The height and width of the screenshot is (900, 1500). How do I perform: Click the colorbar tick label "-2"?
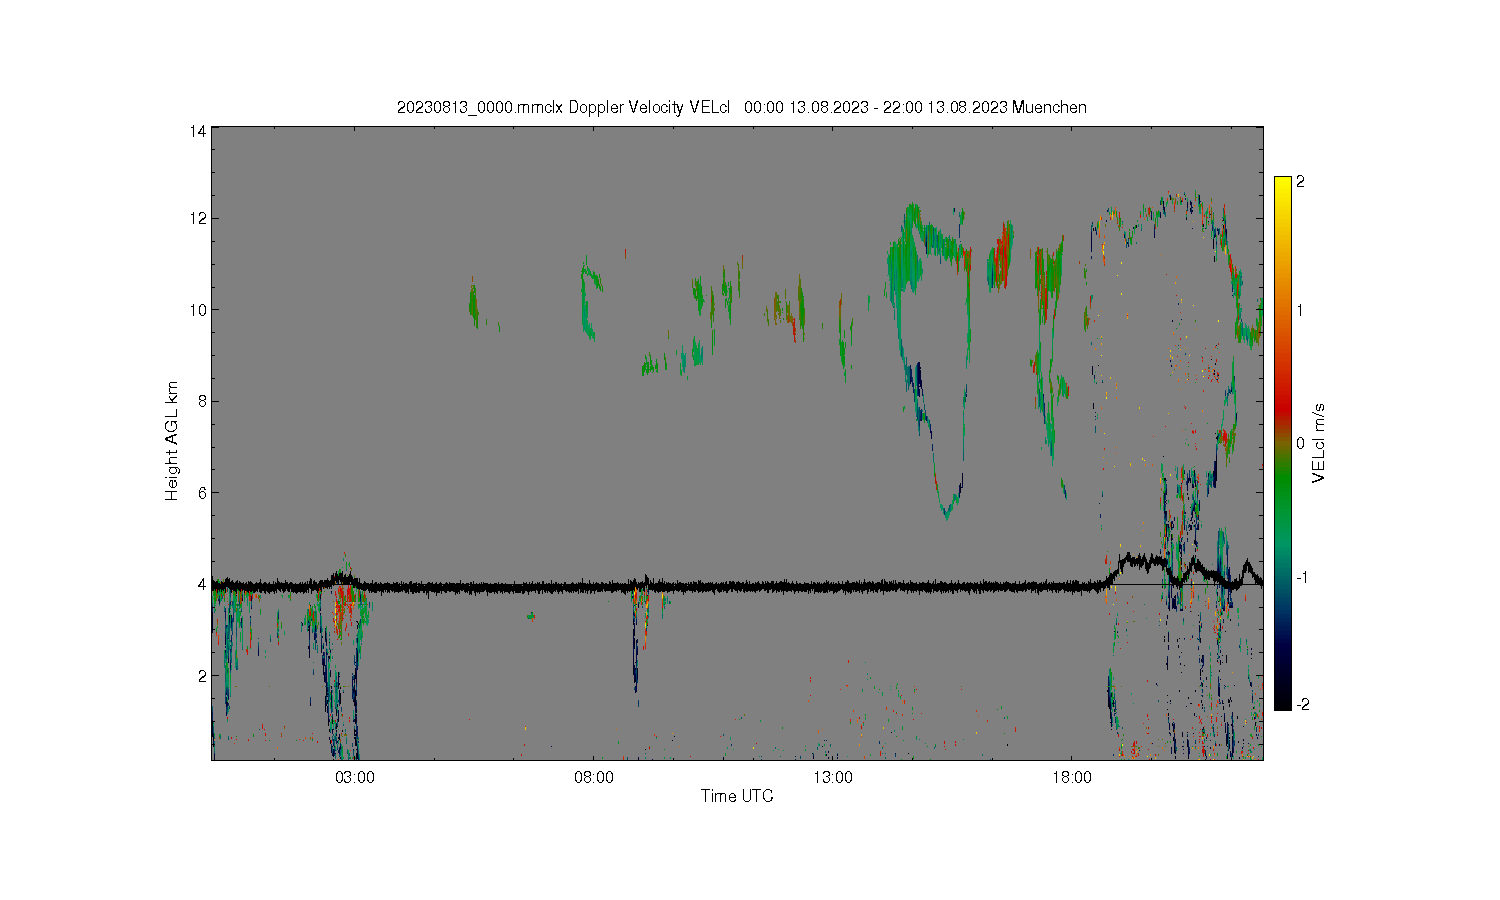tap(1302, 705)
